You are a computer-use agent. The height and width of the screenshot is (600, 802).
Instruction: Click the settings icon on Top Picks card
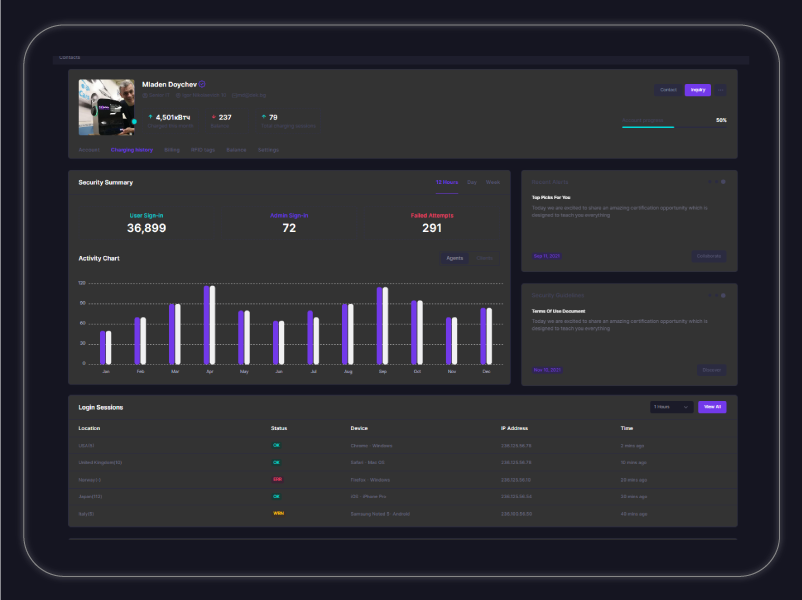click(x=723, y=182)
